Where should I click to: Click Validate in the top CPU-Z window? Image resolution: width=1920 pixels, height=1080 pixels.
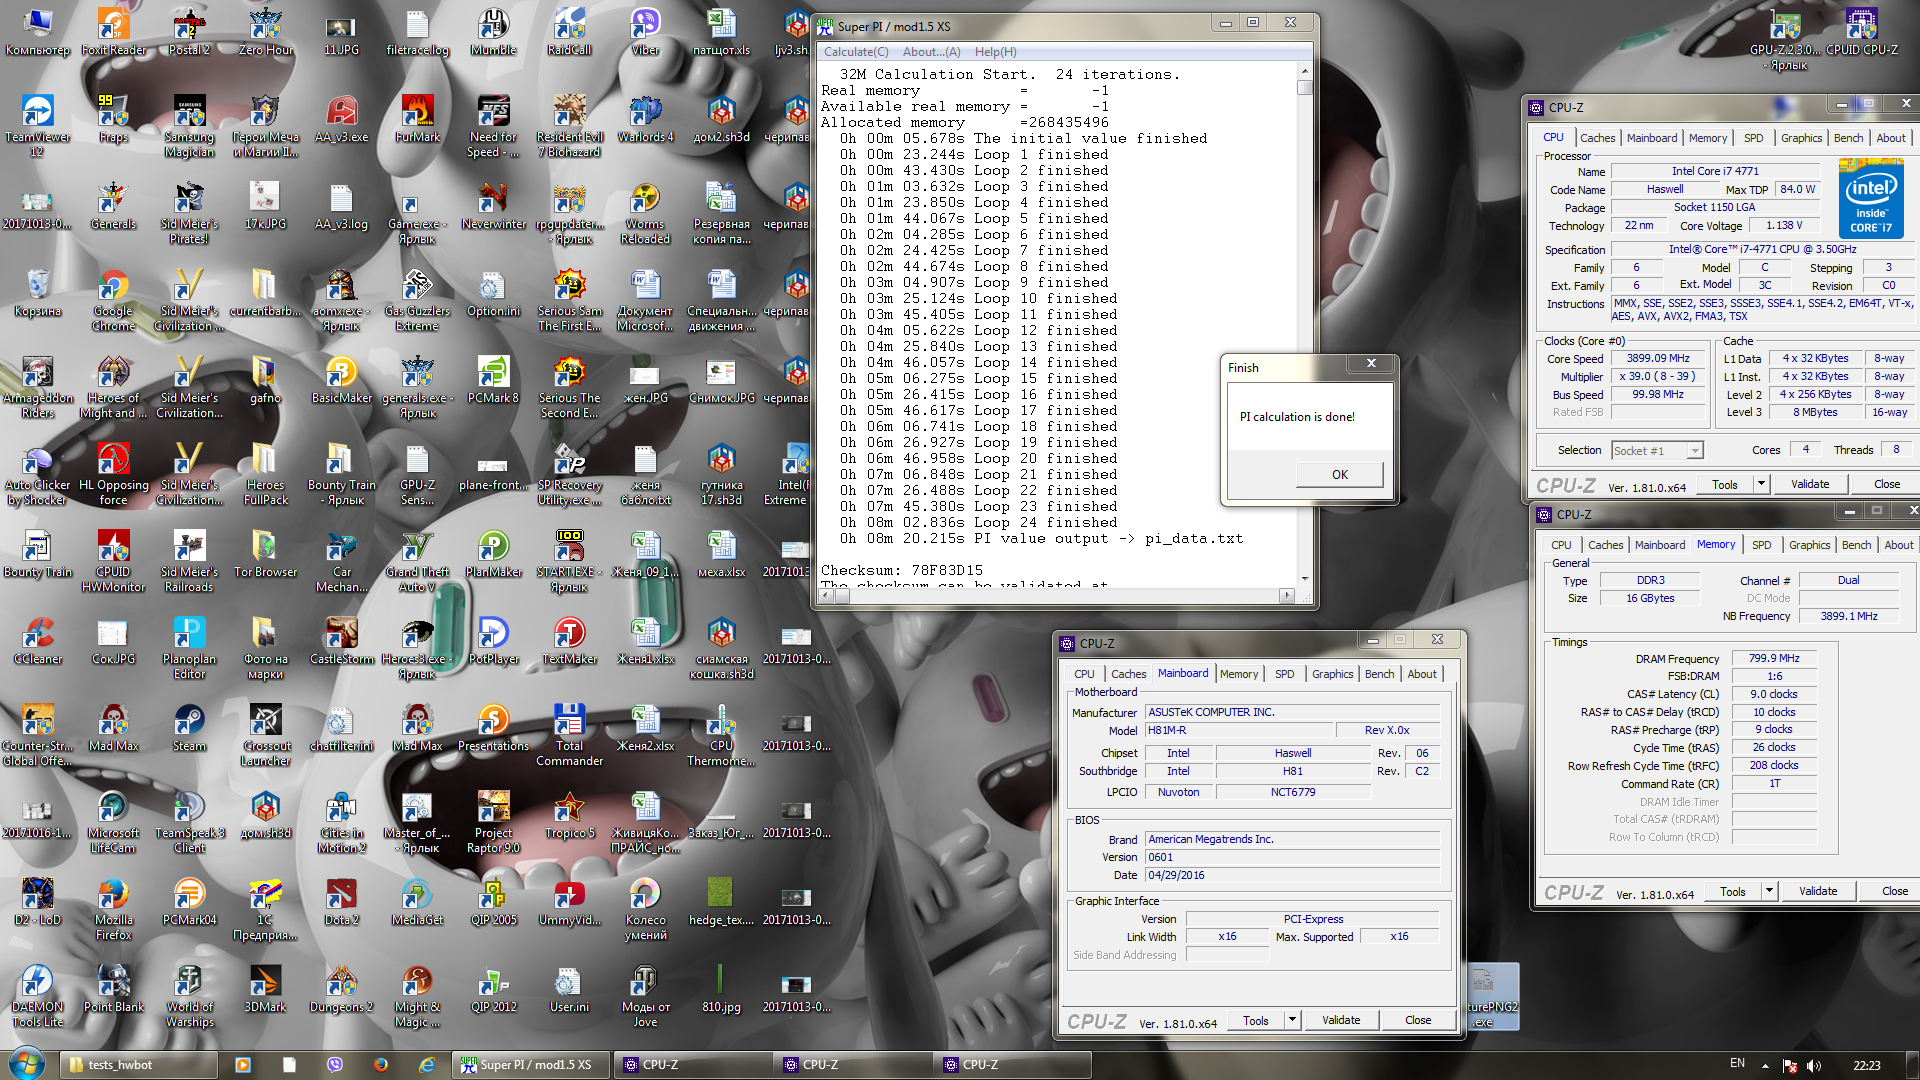click(1809, 485)
